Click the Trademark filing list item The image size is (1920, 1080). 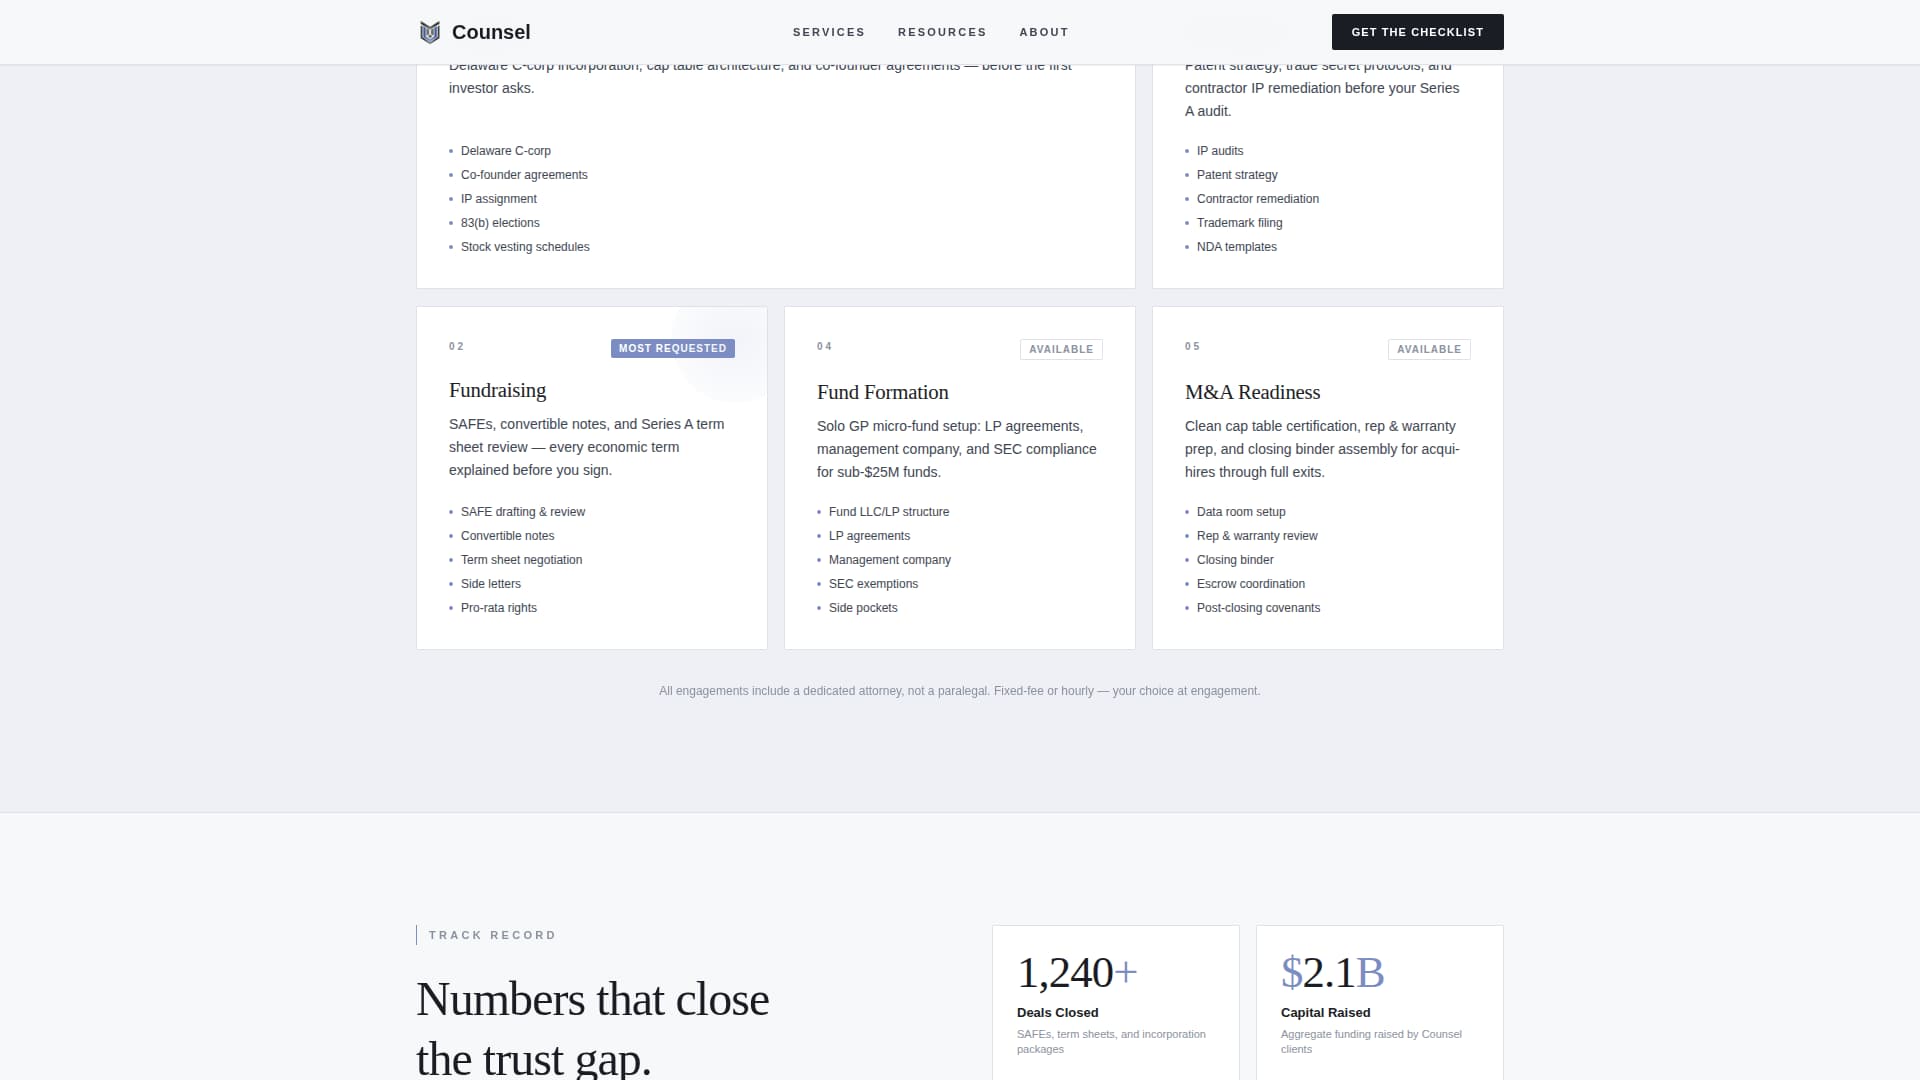tap(1239, 222)
